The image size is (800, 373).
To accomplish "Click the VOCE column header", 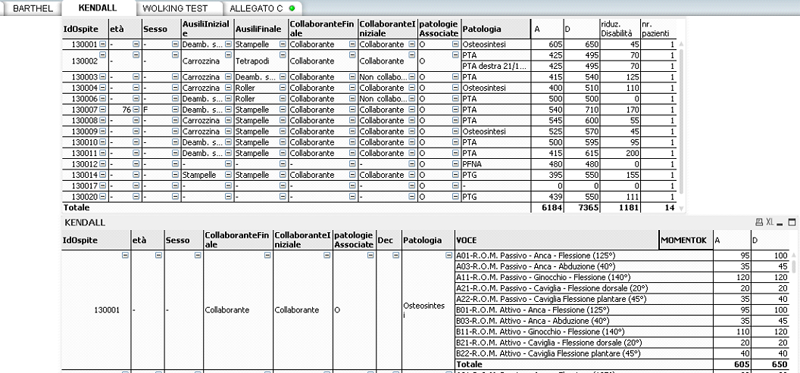I will [x=557, y=240].
